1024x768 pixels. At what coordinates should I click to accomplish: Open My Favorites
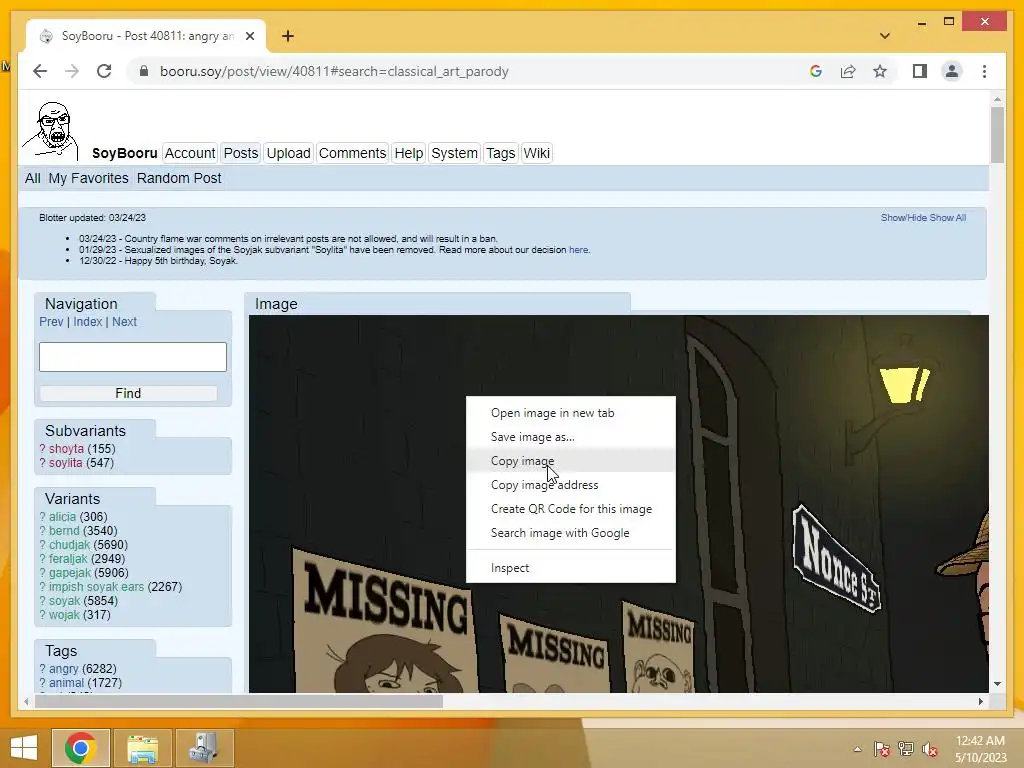(88, 178)
